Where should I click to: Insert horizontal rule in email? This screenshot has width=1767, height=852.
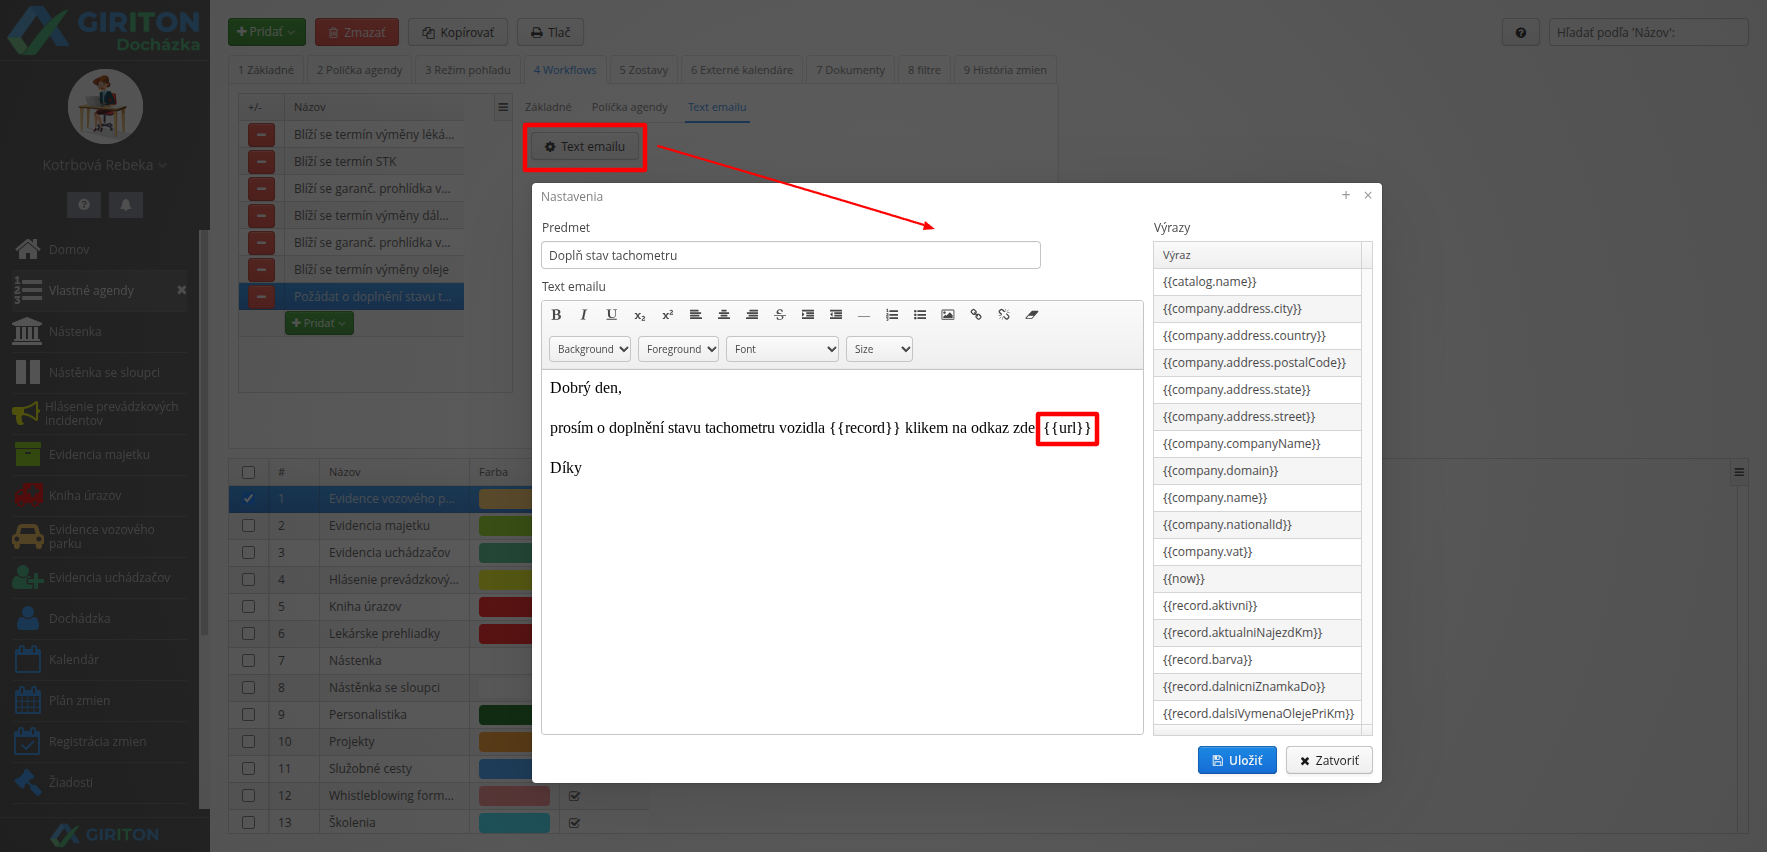pyautogui.click(x=864, y=315)
